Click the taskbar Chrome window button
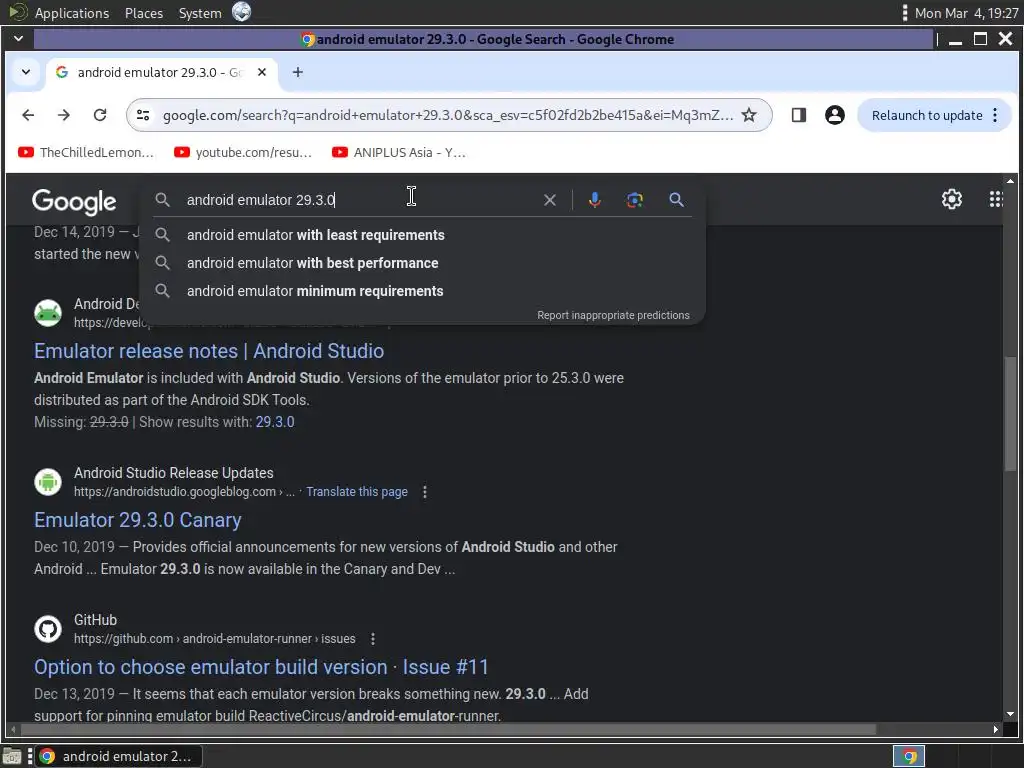Image resolution: width=1024 pixels, height=768 pixels. pos(118,756)
